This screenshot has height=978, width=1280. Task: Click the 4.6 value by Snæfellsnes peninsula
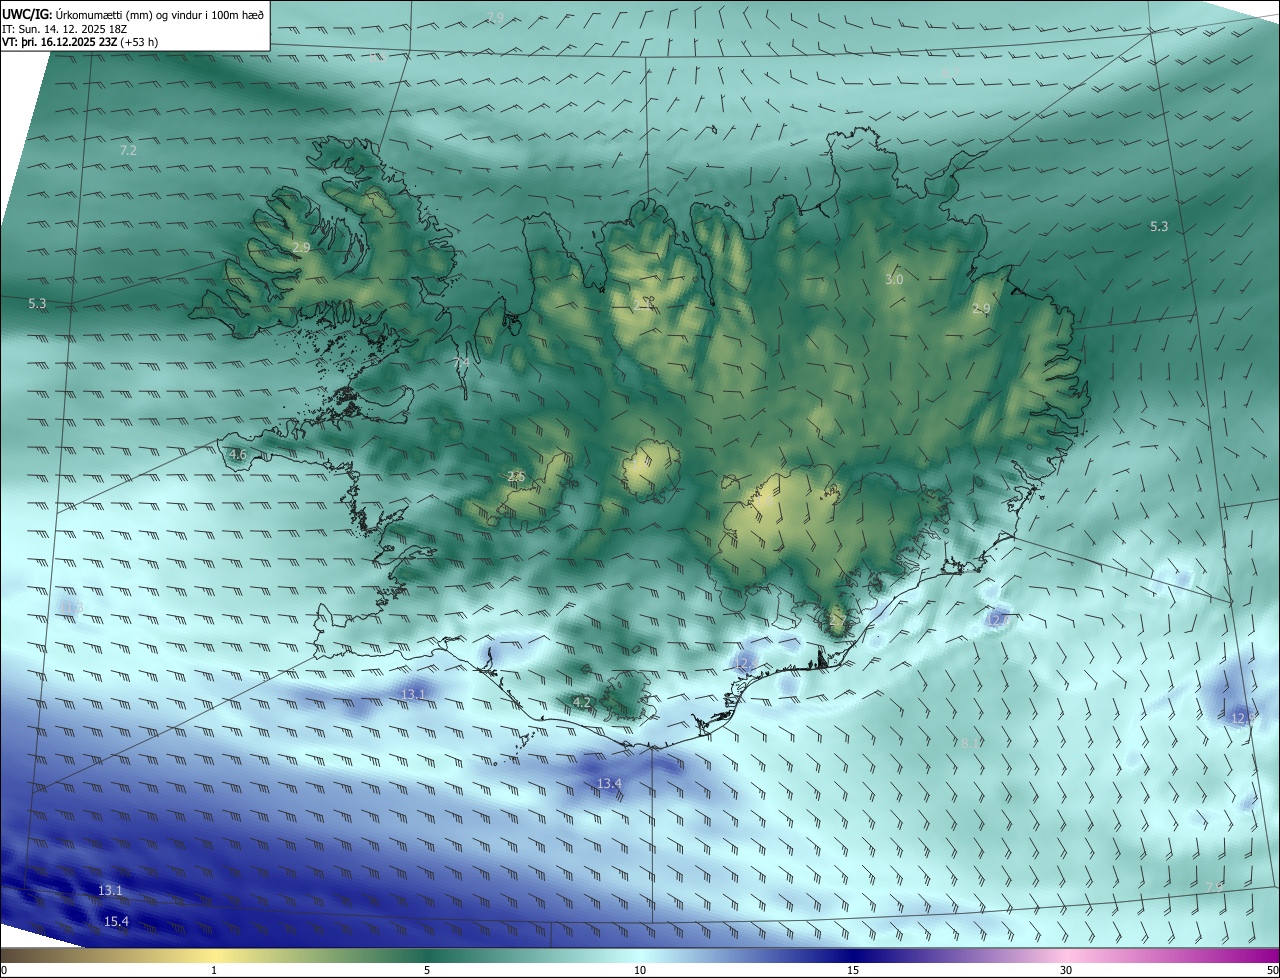238,455
